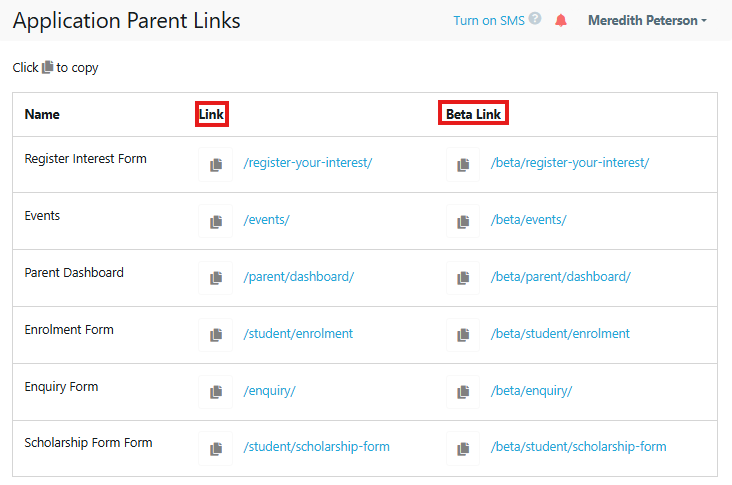Turn on SMS
Viewport: 732px width, 485px height.
pyautogui.click(x=488, y=20)
